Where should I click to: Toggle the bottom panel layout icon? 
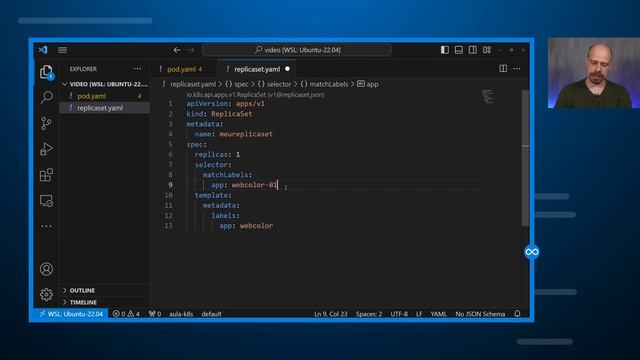coord(459,50)
